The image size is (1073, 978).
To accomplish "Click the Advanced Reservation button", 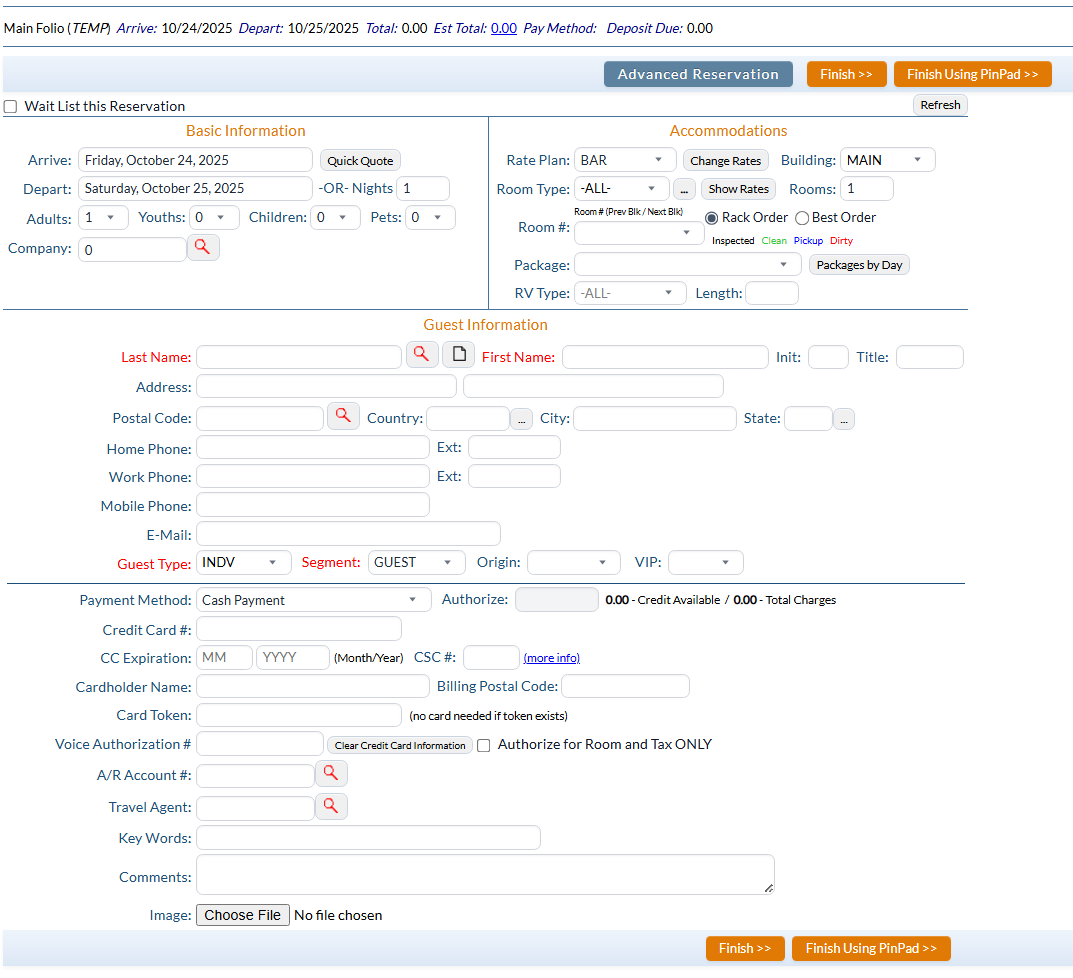I will point(698,74).
